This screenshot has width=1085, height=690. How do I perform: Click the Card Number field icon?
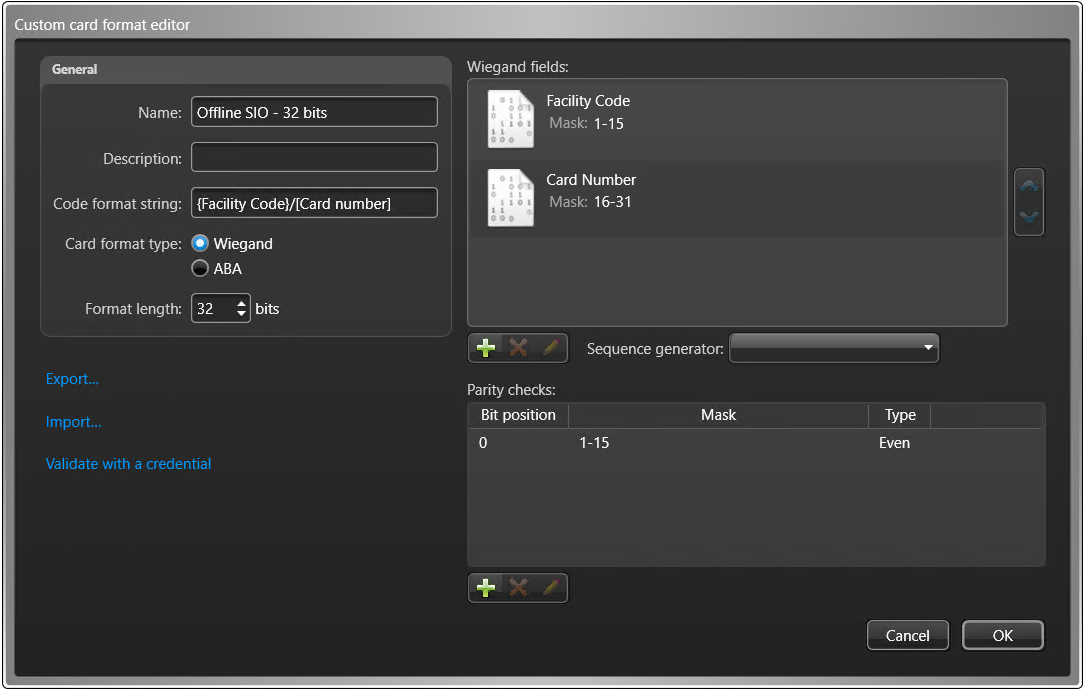(511, 198)
